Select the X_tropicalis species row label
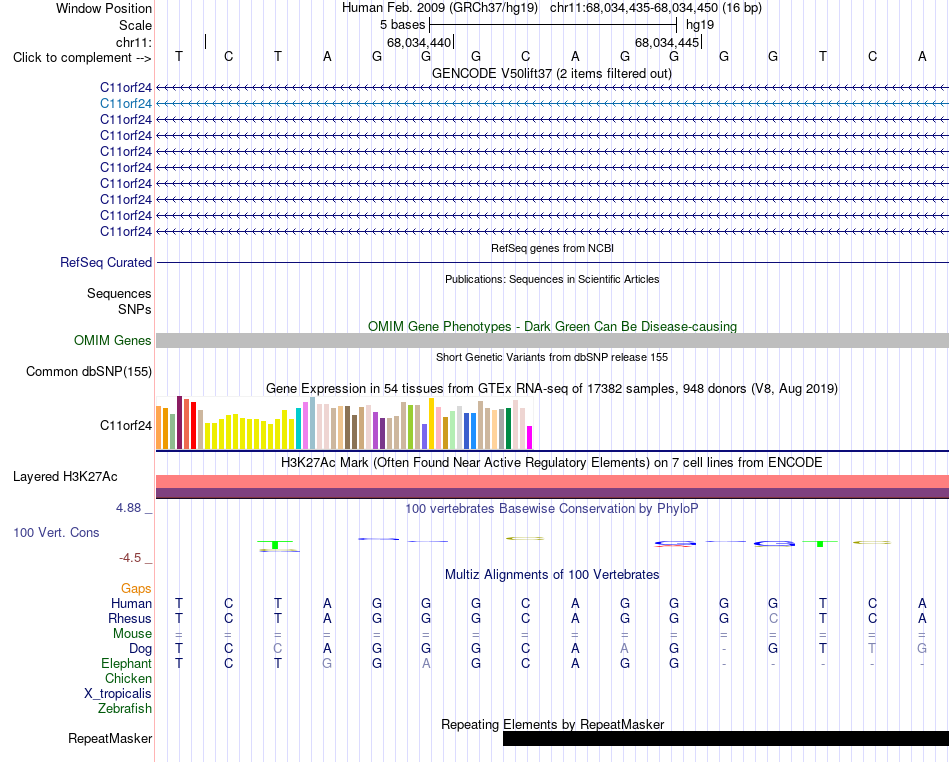The image size is (950, 762). tap(118, 694)
